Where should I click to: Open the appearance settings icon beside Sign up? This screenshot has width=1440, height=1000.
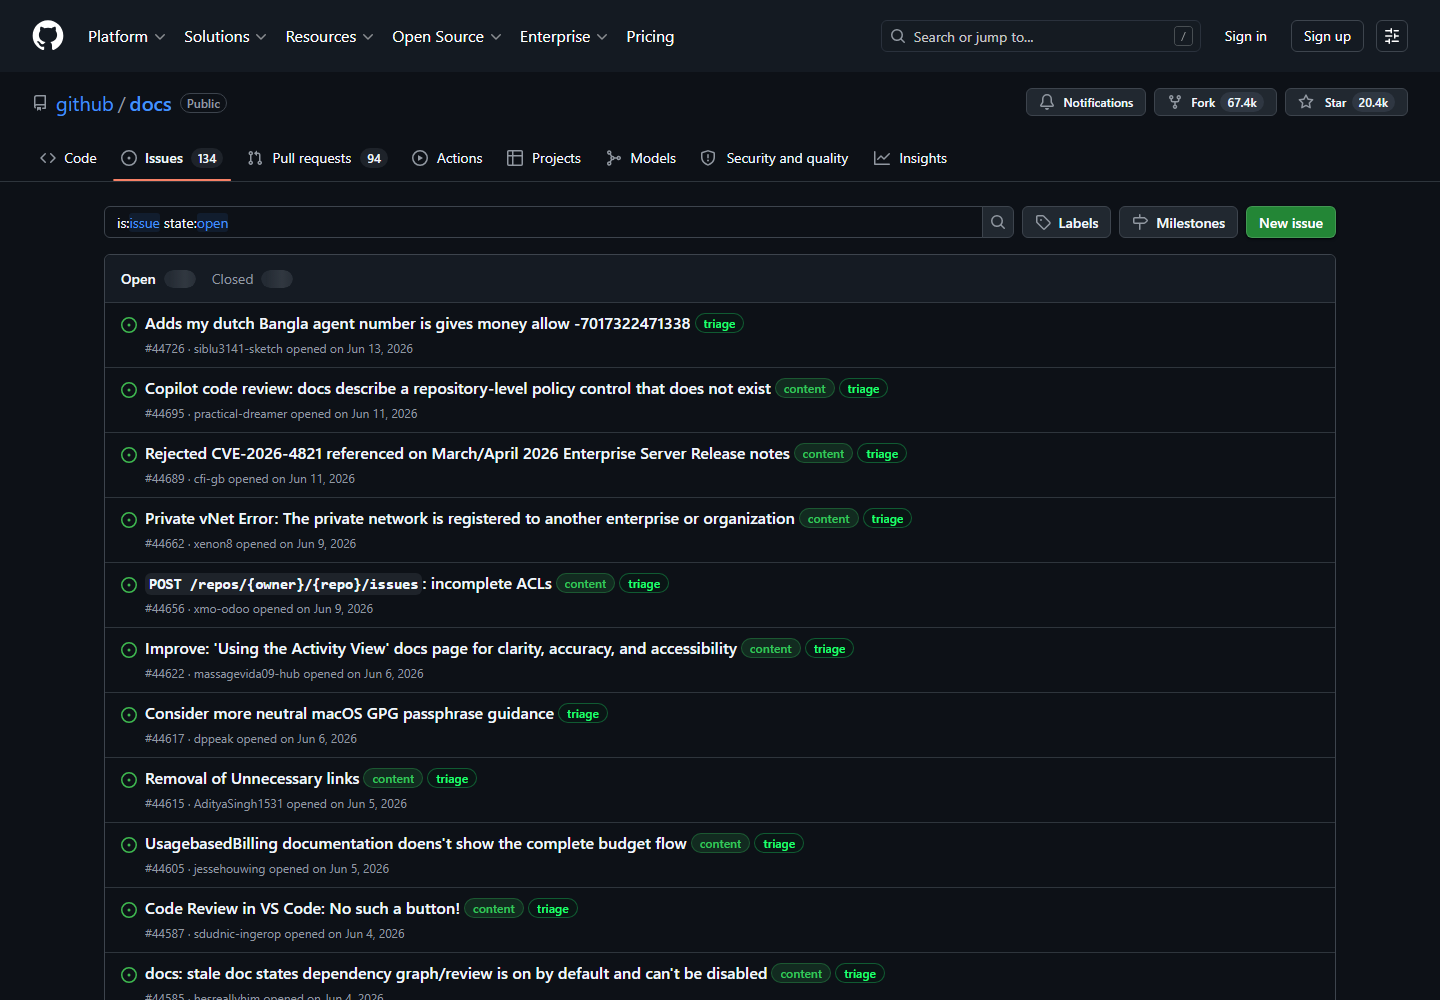click(x=1392, y=36)
